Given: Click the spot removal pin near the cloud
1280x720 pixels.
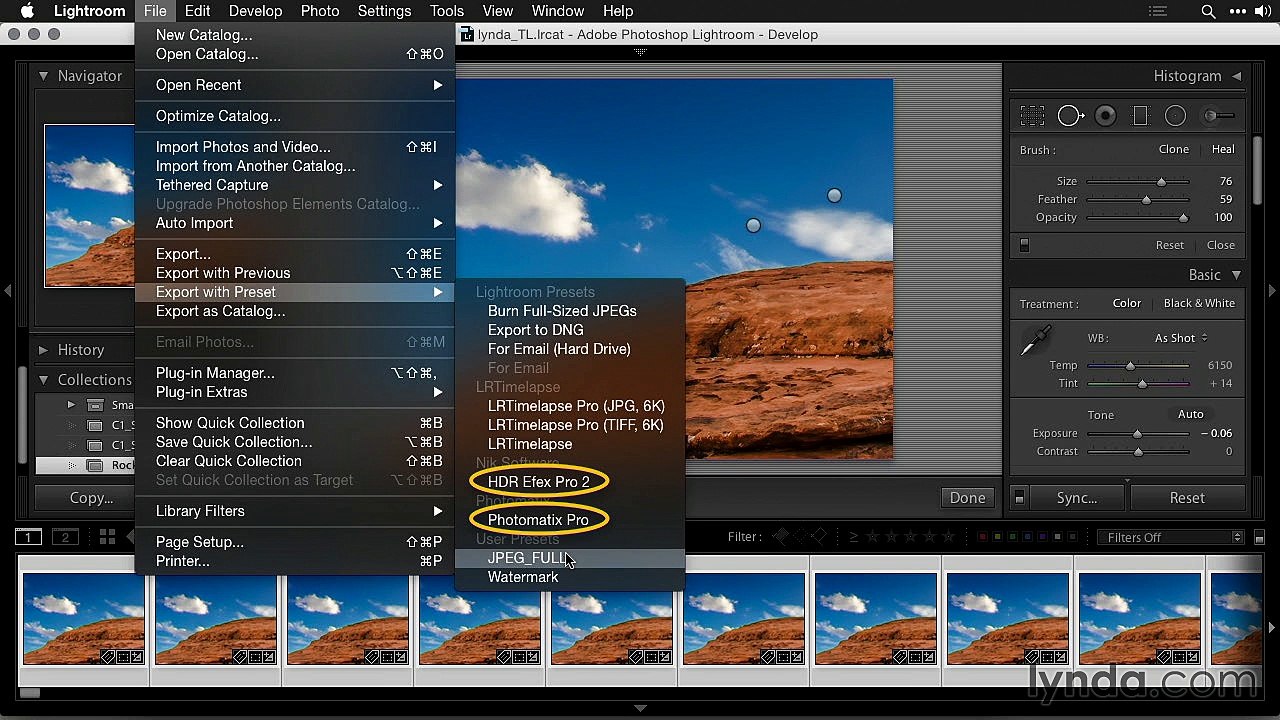Looking at the screenshot, I should [753, 226].
